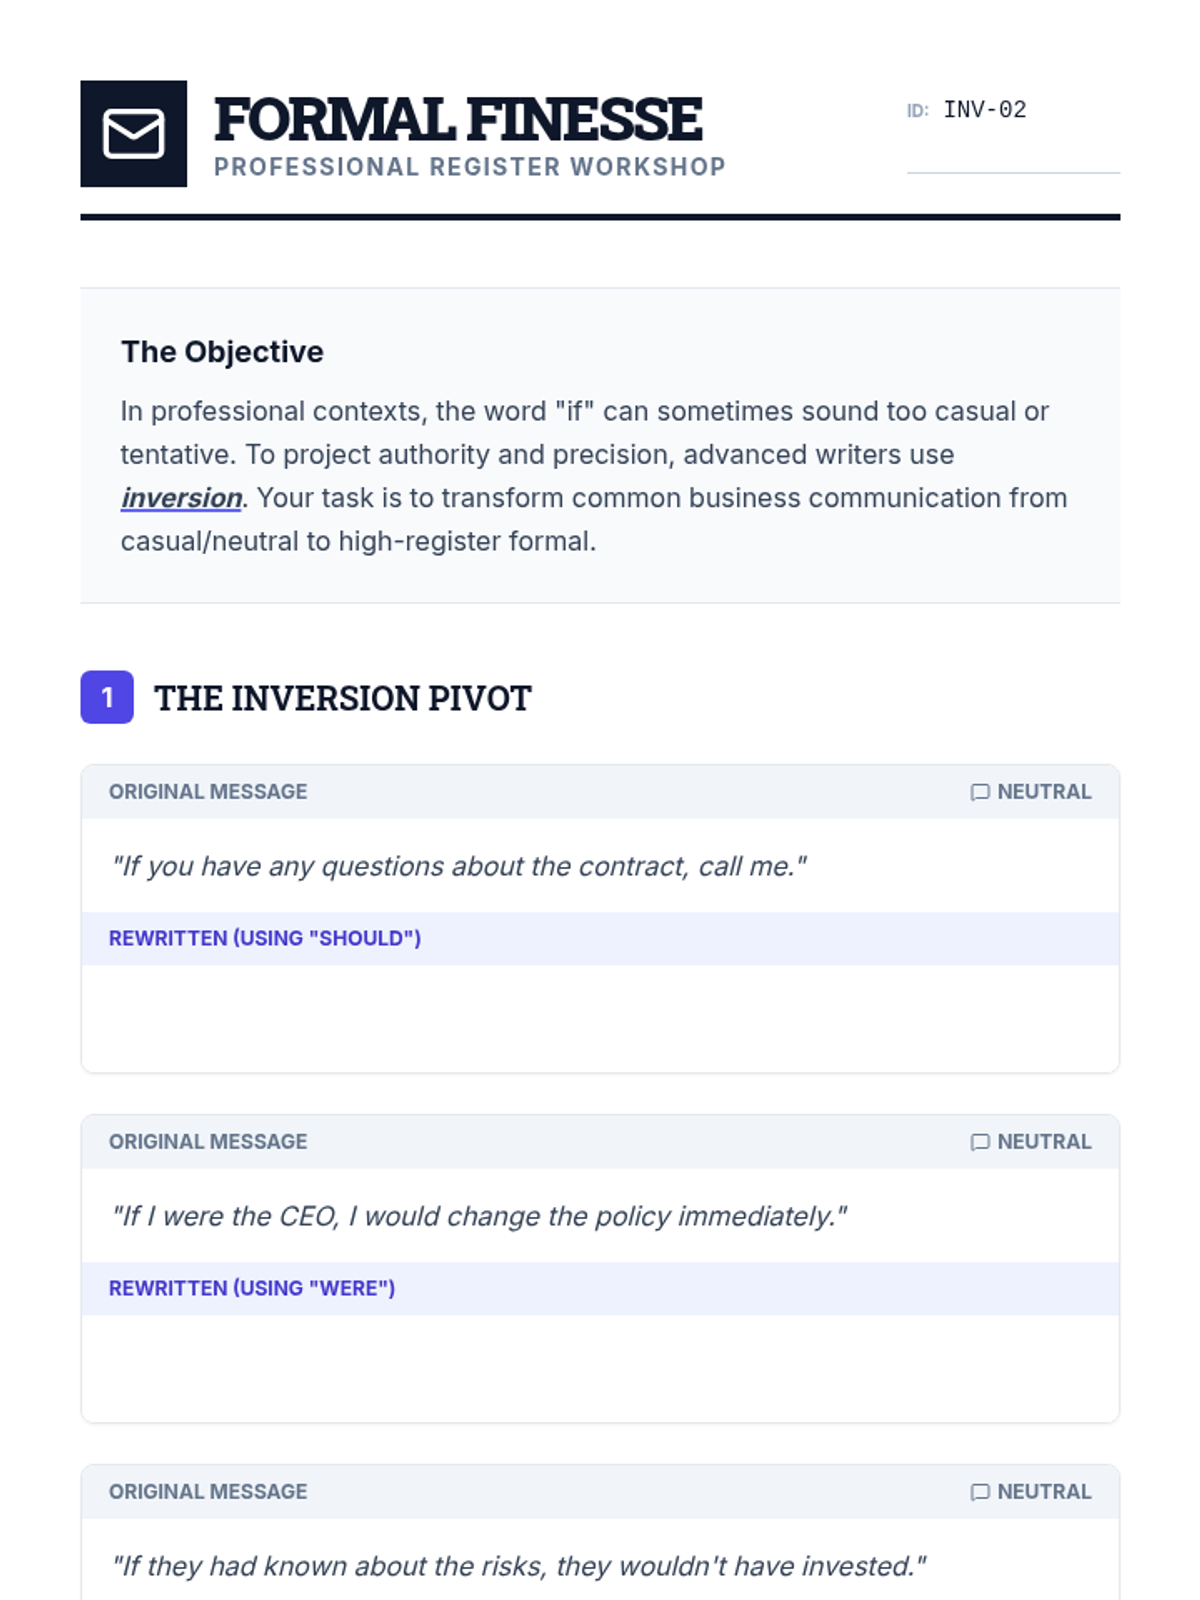Image resolution: width=1200 pixels, height=1600 pixels.
Task: Click the chat icon beside third NEUTRAL tag
Action: [980, 1492]
